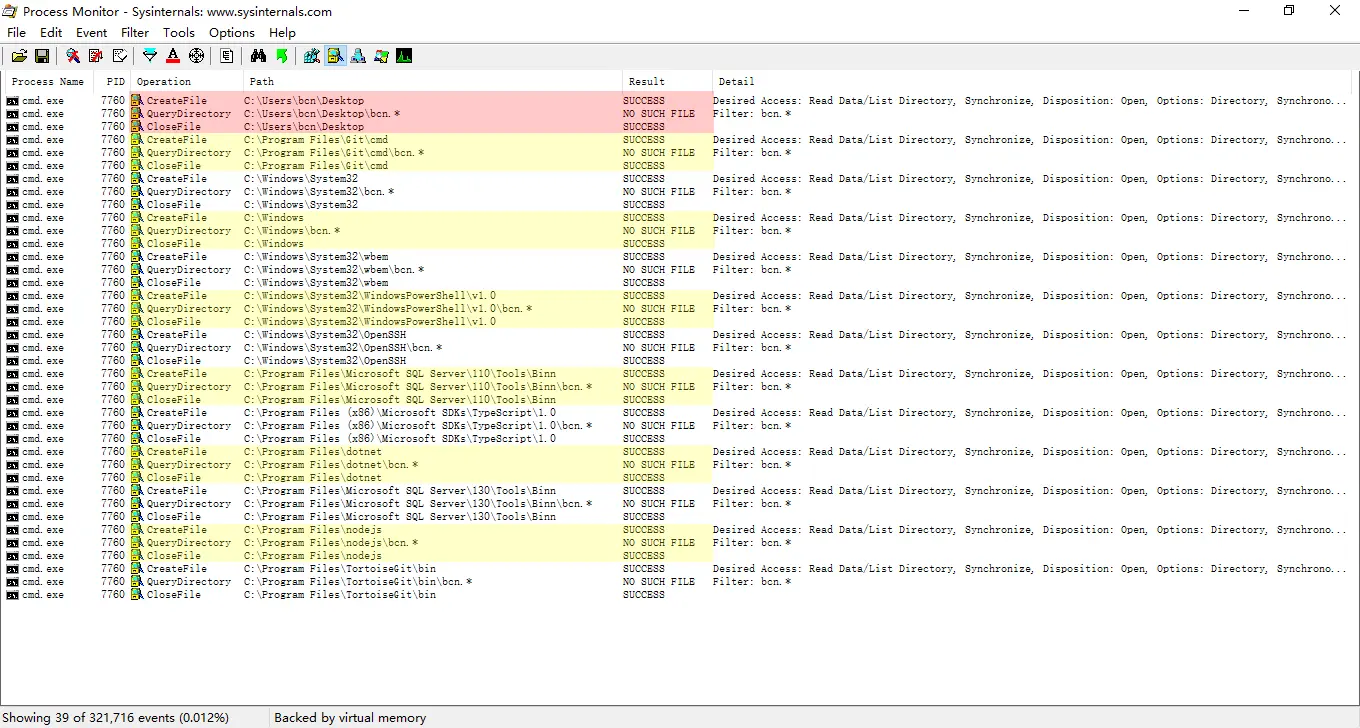Select path C:\Users\bcn\Desktop\bcn.*
1360x728 pixels.
322,114
